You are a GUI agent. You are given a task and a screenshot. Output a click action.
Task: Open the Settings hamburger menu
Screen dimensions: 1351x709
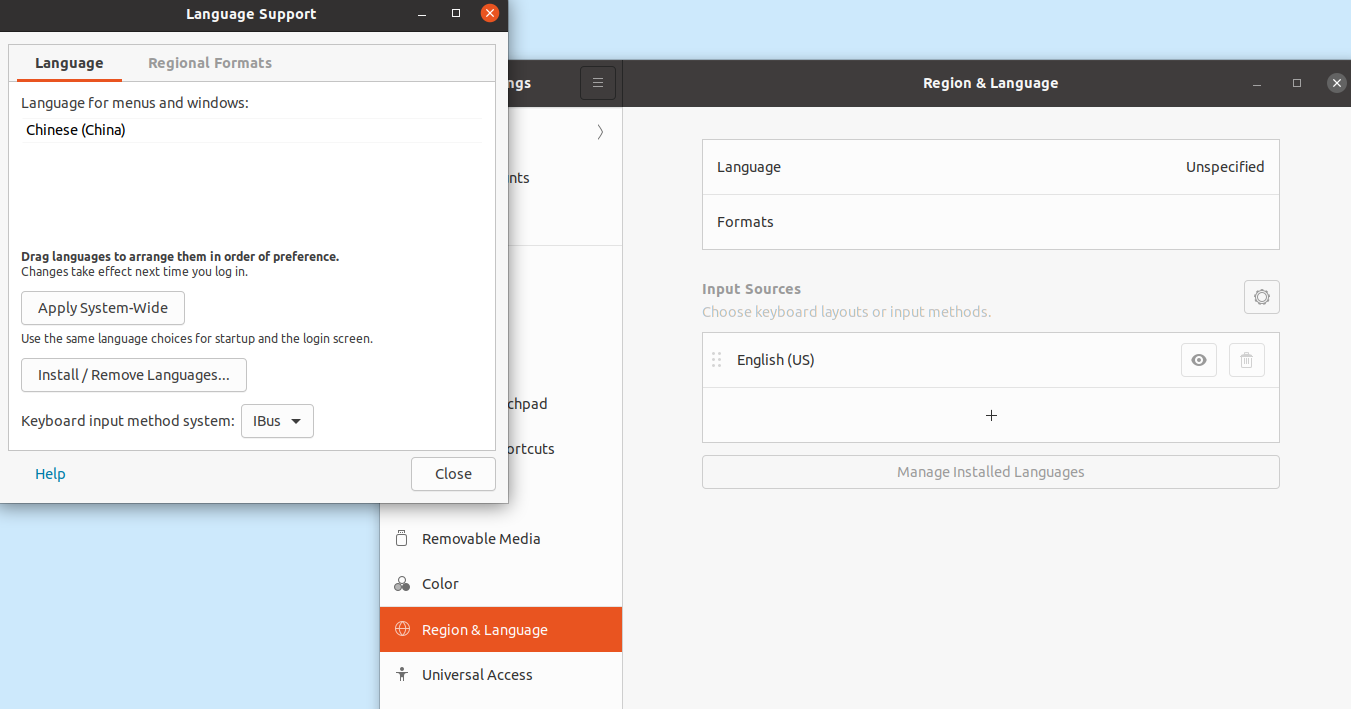[x=598, y=83]
